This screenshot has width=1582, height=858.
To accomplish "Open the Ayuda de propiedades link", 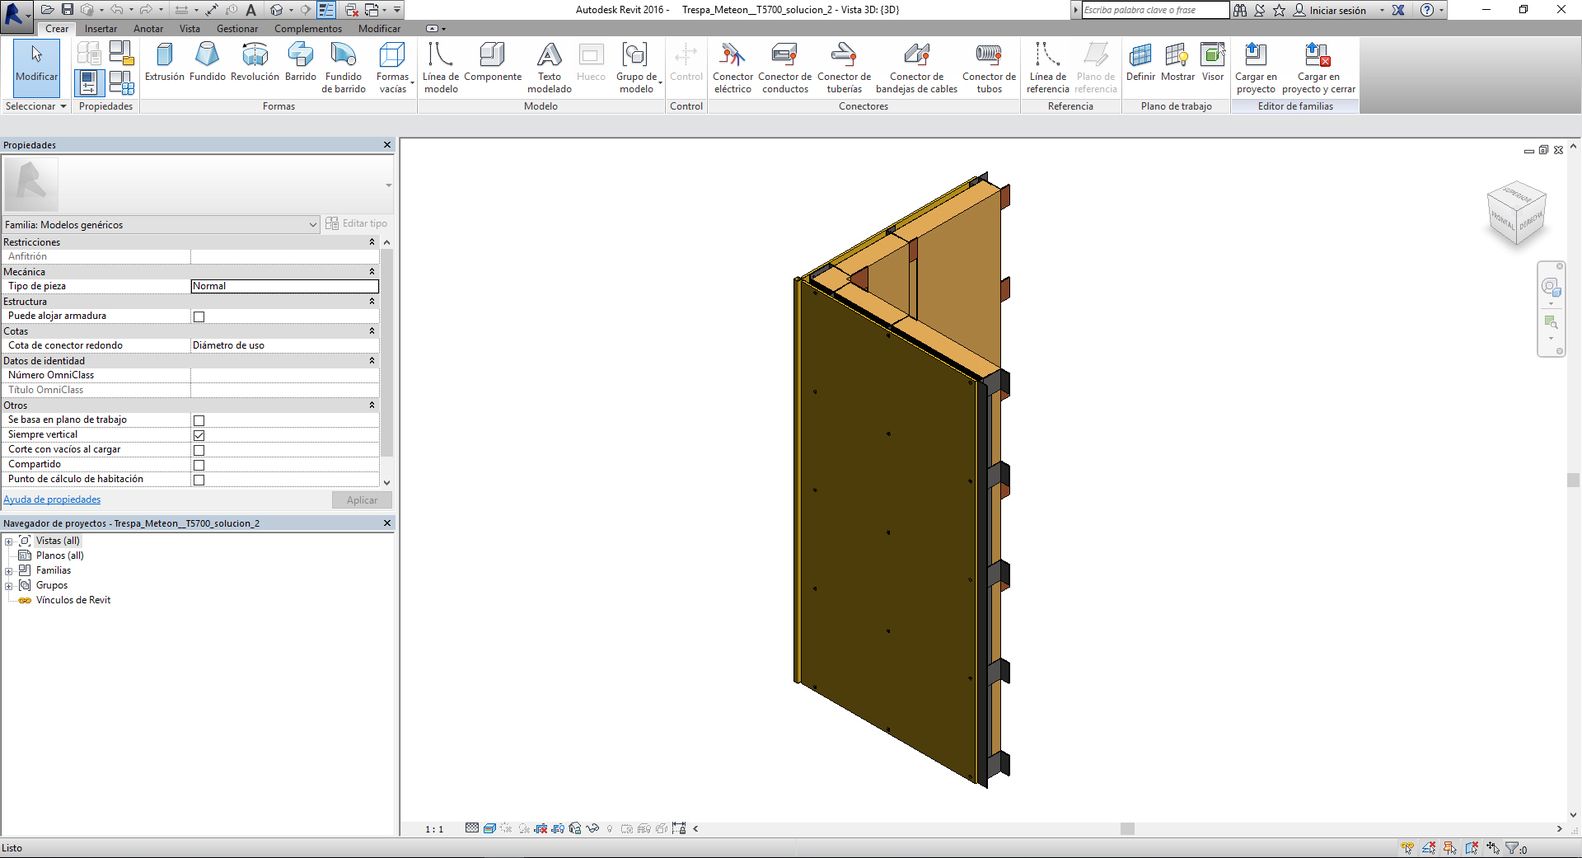I will 52,500.
